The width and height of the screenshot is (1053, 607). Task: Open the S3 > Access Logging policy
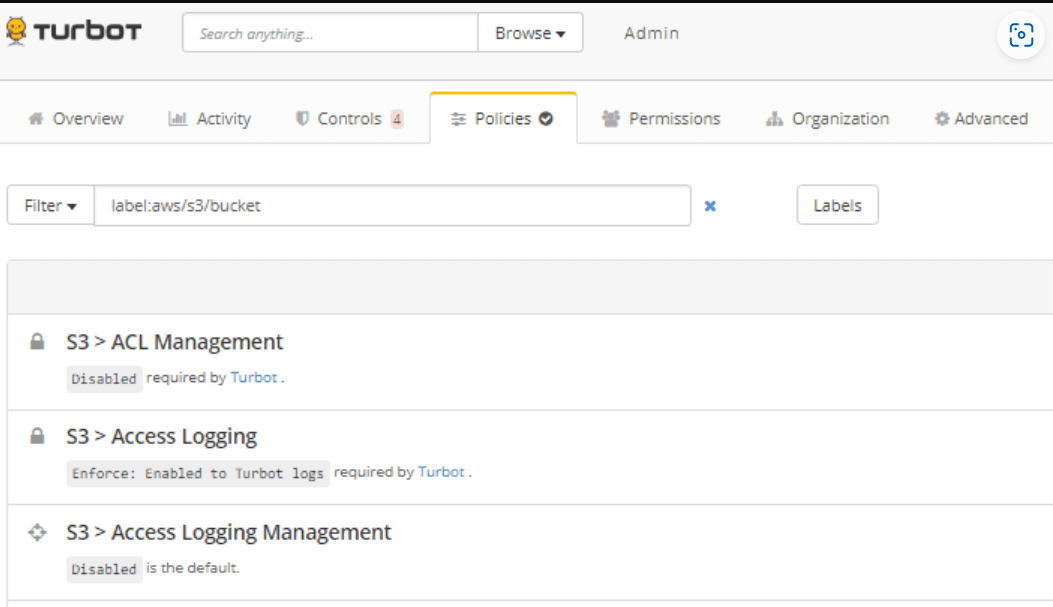tap(161, 436)
